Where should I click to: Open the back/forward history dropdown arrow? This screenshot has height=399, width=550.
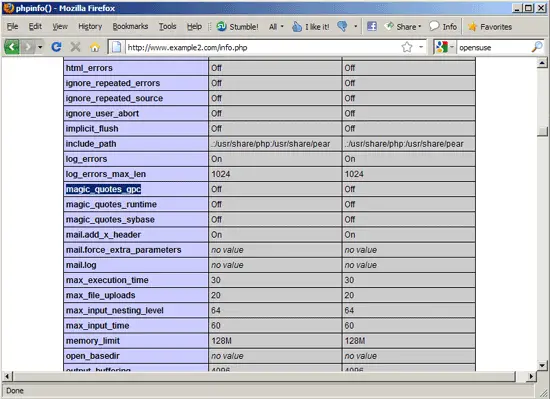click(x=40, y=47)
